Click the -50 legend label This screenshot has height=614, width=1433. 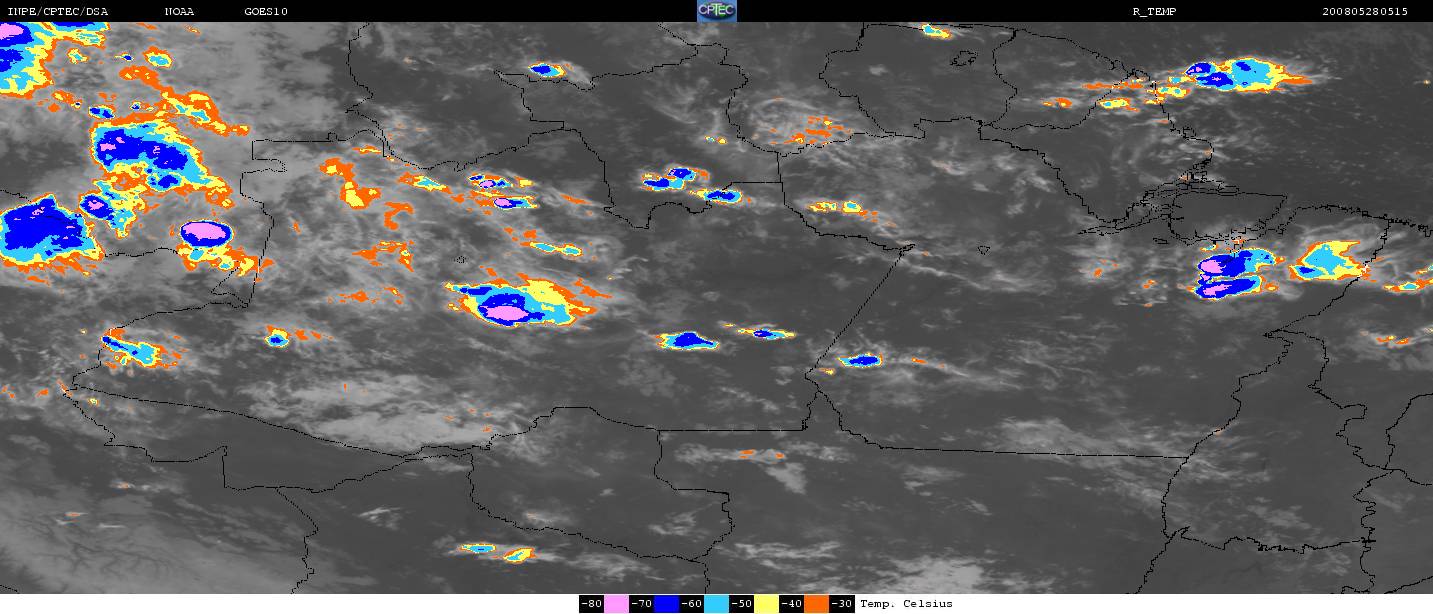[x=741, y=604]
